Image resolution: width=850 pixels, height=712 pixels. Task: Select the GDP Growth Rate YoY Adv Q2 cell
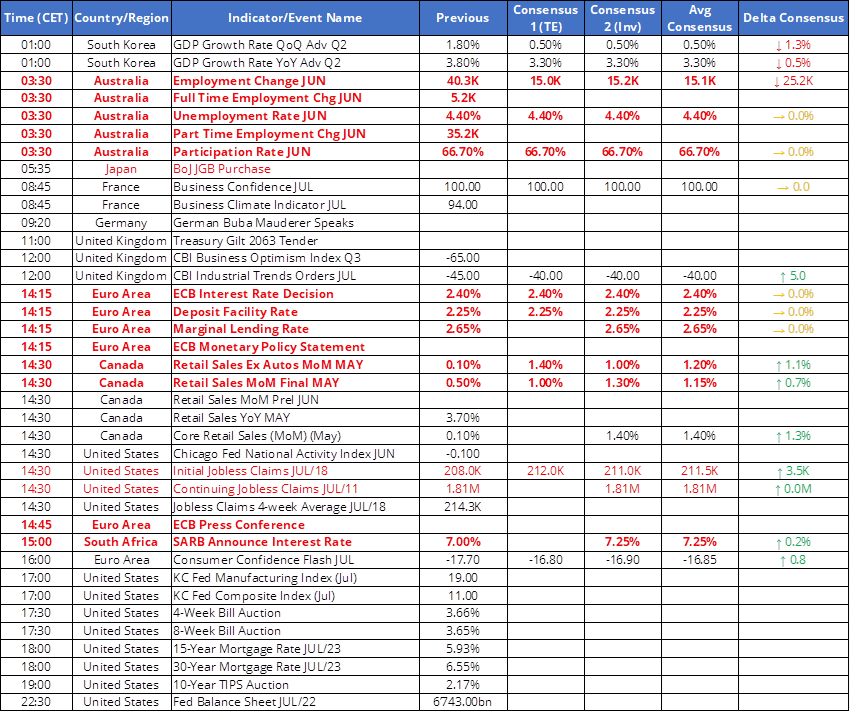[x=295, y=63]
